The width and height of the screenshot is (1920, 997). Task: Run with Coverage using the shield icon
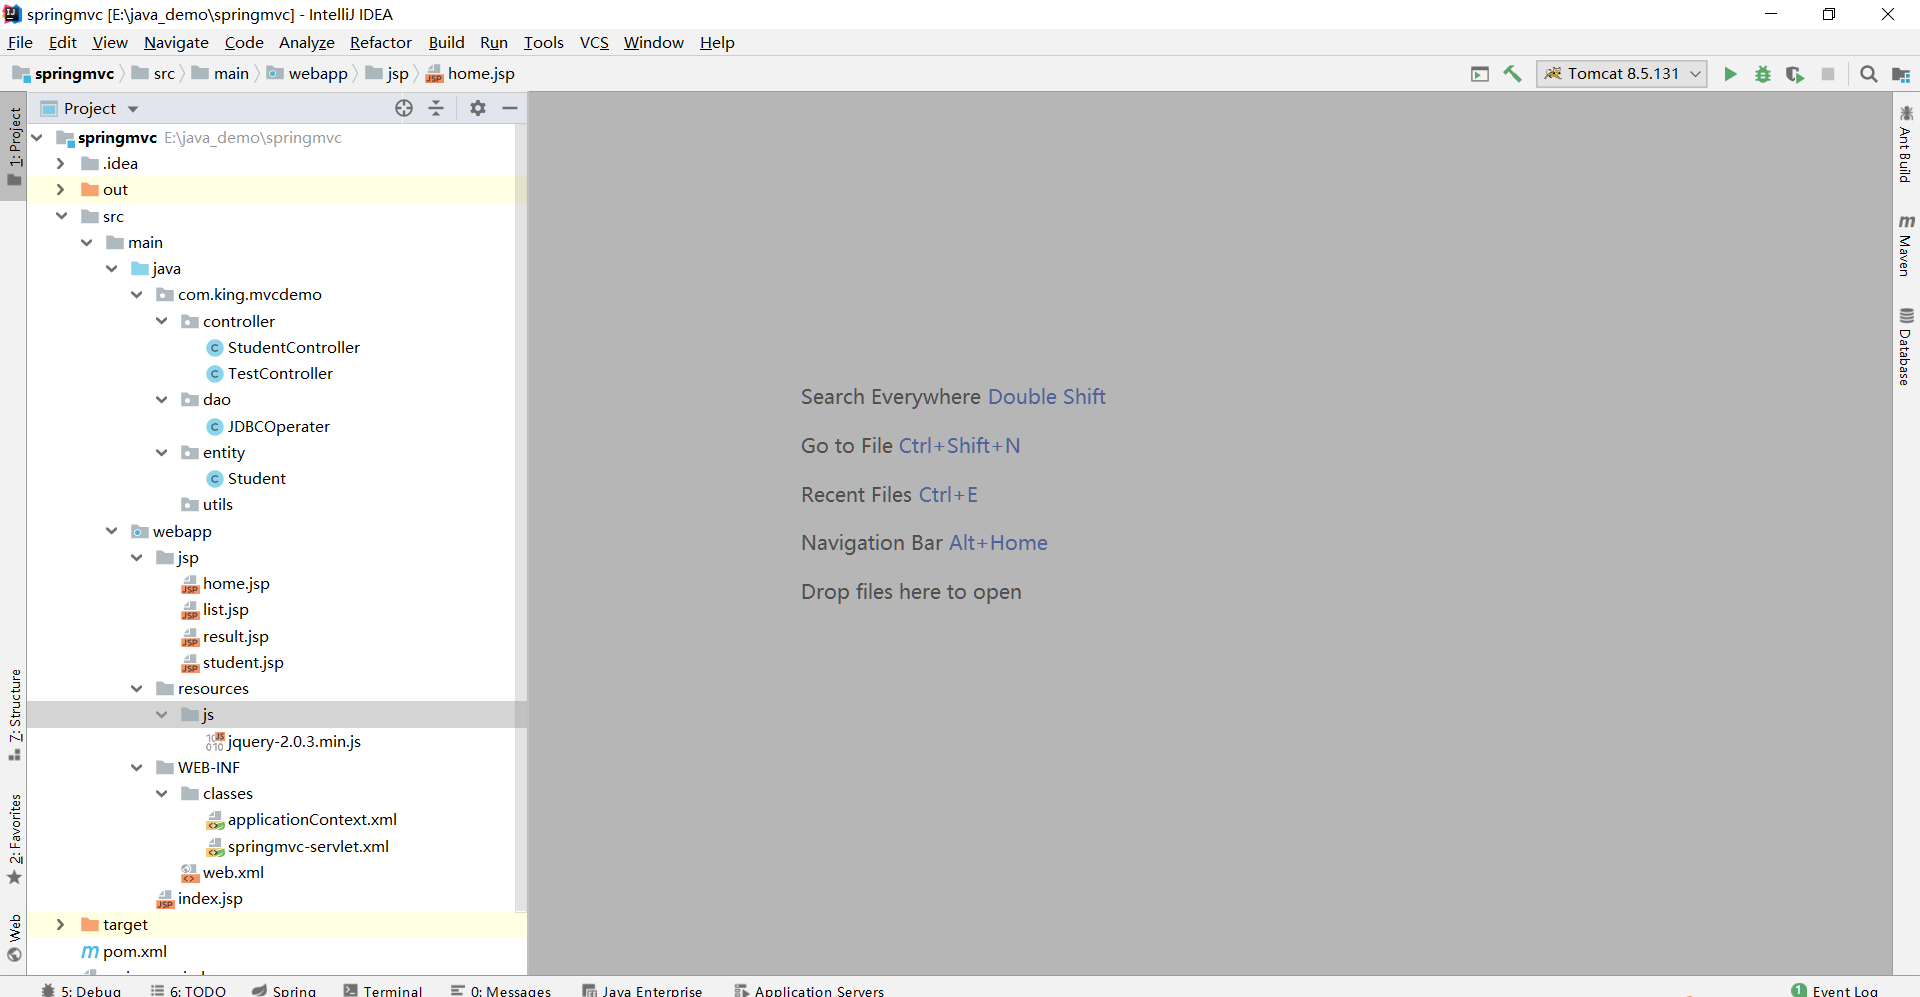(x=1796, y=74)
